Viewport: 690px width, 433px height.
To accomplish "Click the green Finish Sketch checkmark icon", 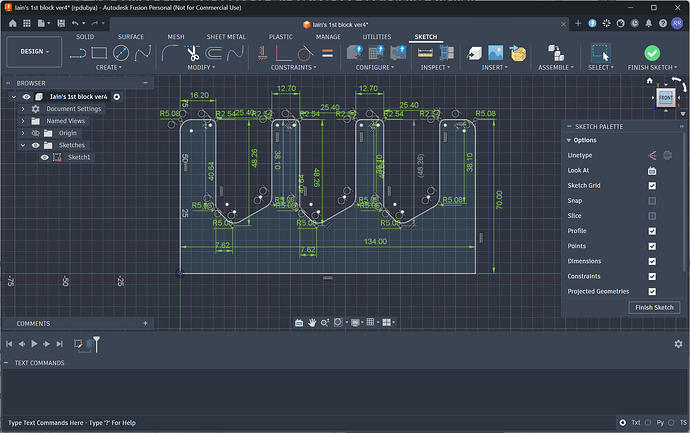I will coord(652,53).
